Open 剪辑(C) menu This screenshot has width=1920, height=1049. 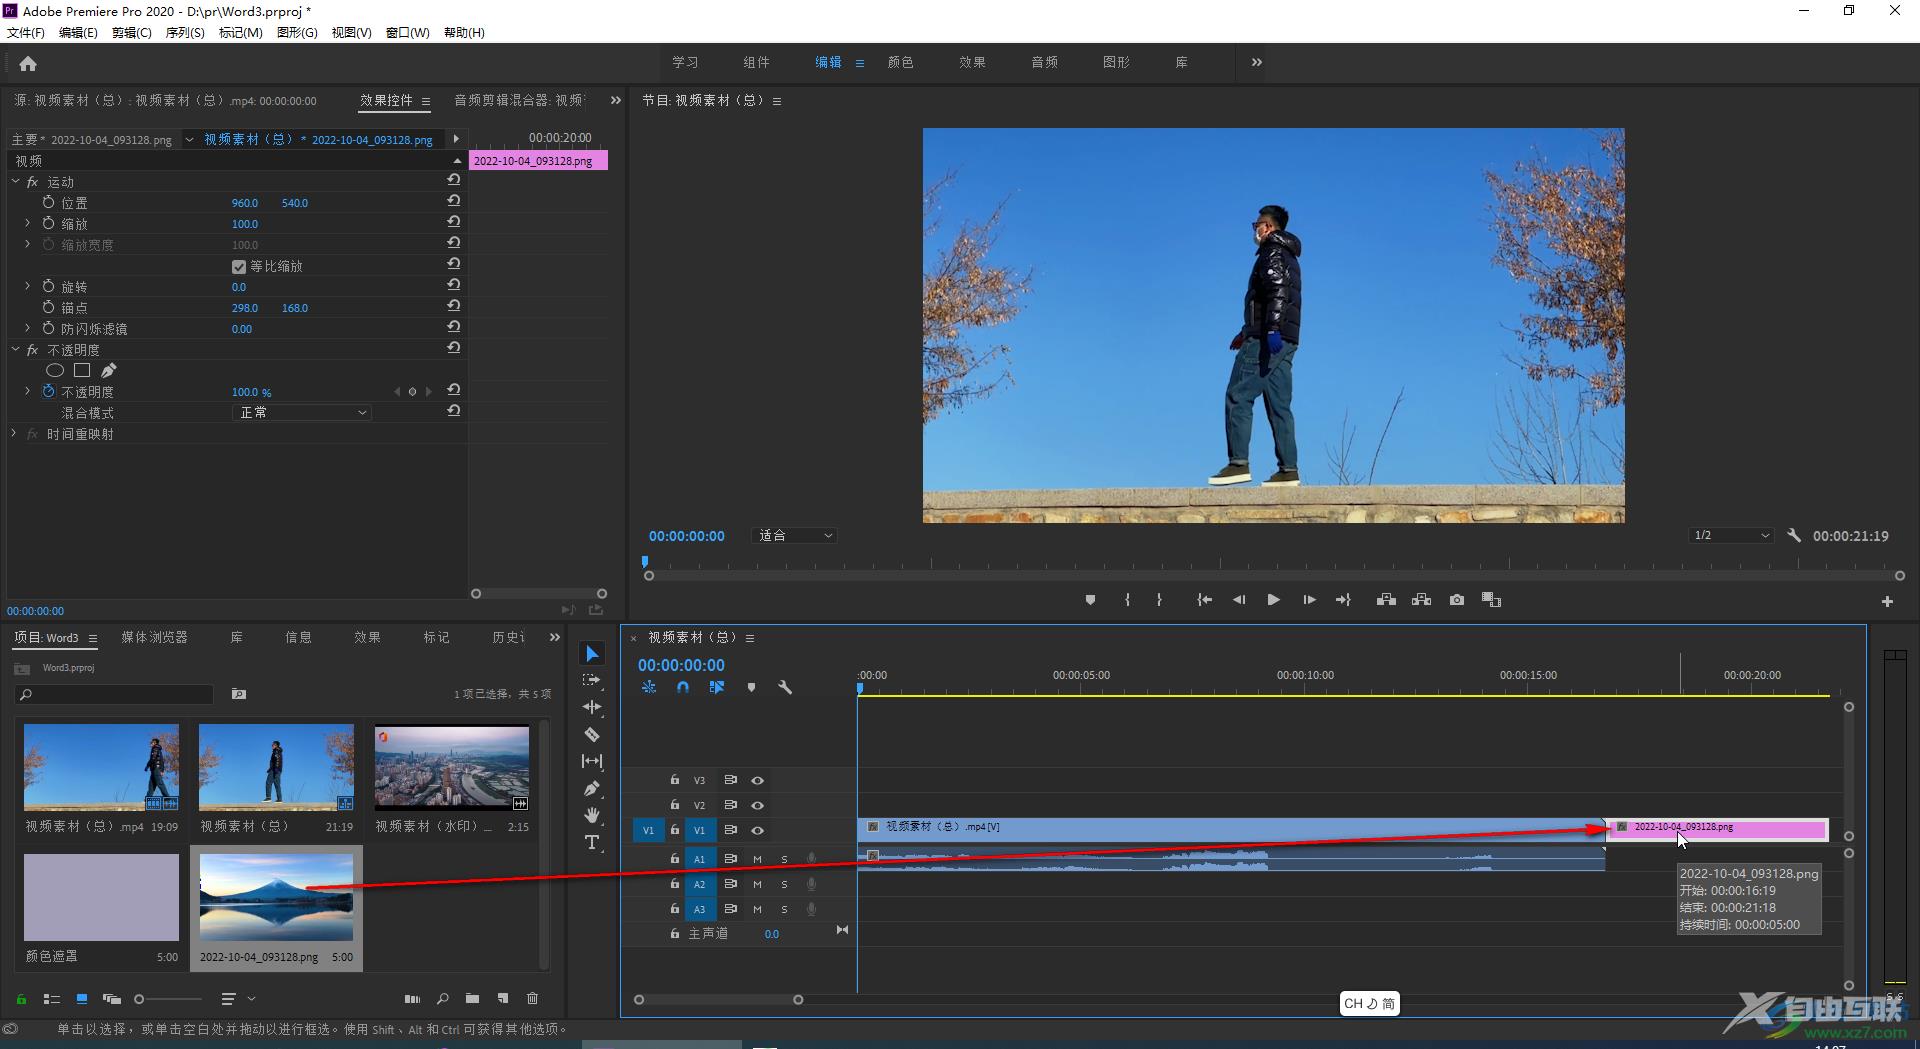click(131, 33)
